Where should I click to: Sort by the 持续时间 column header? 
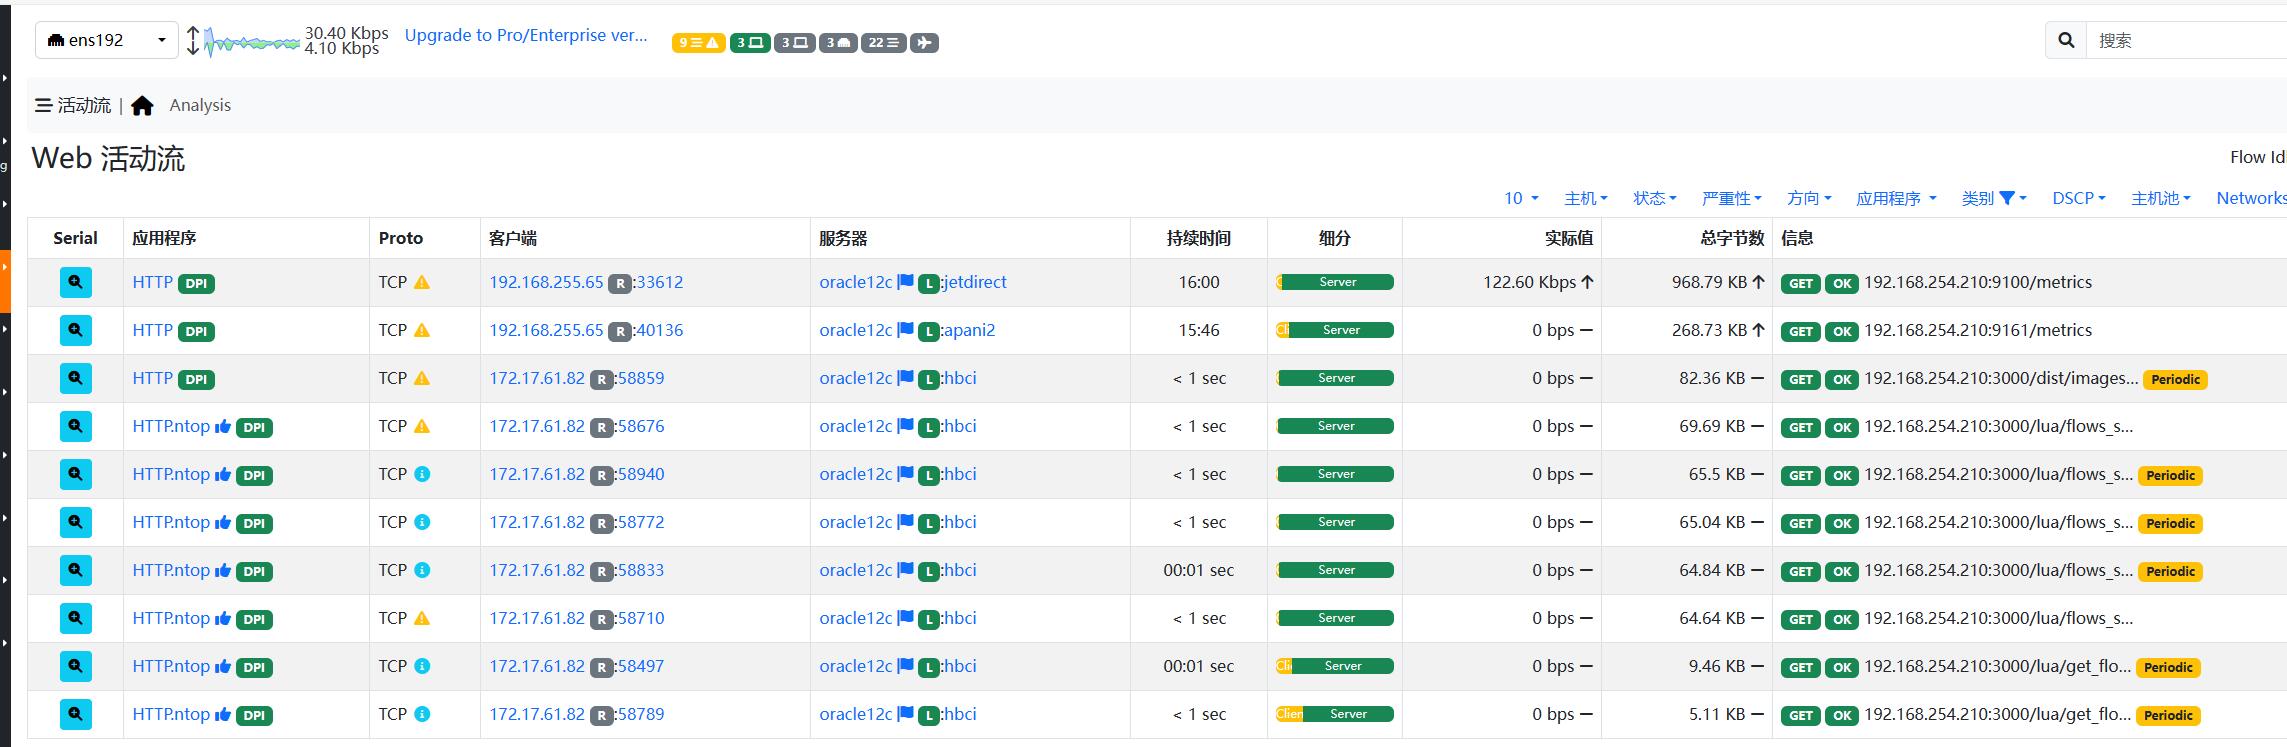1198,238
